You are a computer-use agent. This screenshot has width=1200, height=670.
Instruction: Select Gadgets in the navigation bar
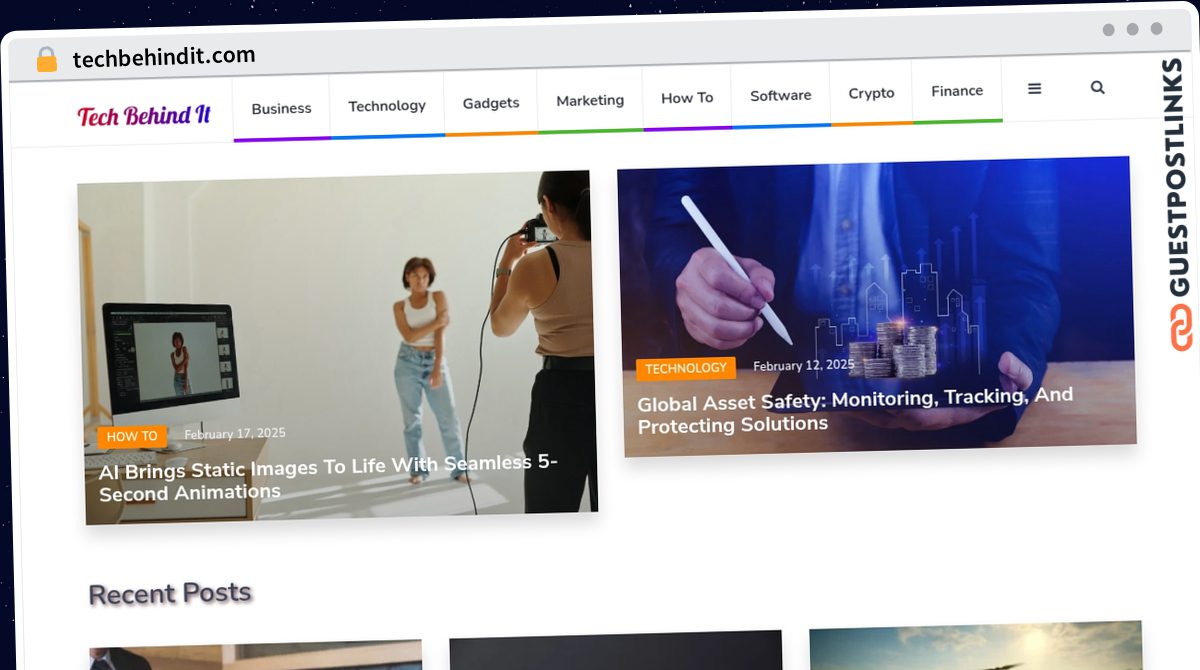click(491, 103)
